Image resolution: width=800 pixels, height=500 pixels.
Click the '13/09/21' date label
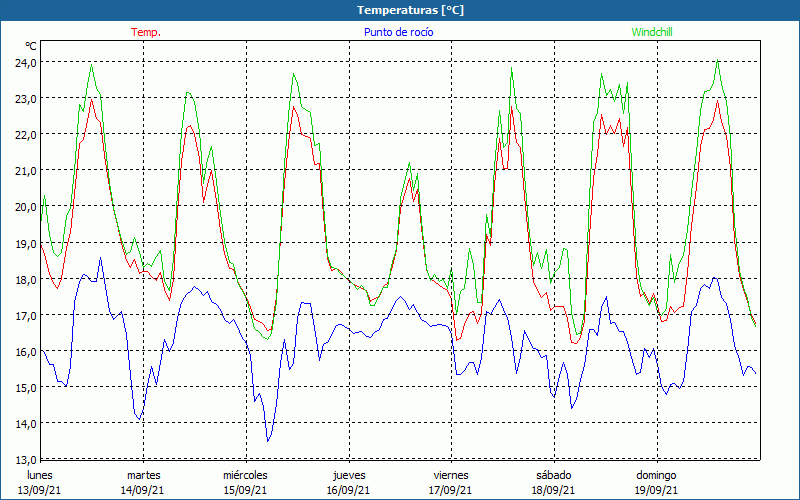pyautogui.click(x=40, y=490)
